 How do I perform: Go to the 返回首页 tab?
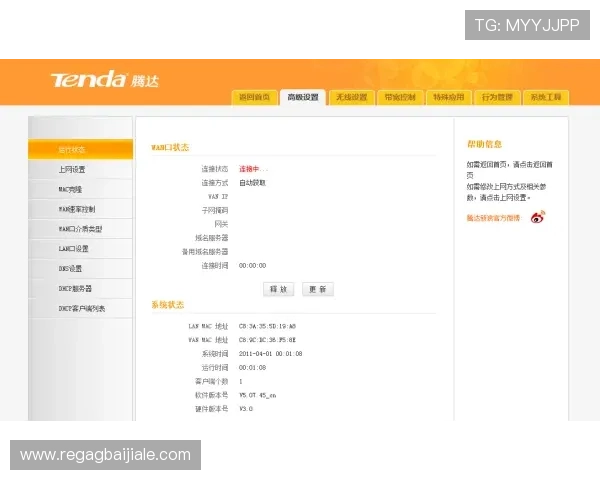pos(254,97)
